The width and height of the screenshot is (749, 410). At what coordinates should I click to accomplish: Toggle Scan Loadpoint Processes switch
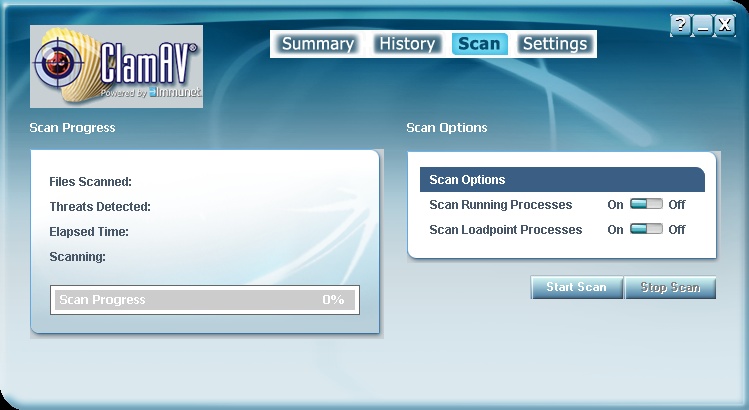pyautogui.click(x=646, y=229)
